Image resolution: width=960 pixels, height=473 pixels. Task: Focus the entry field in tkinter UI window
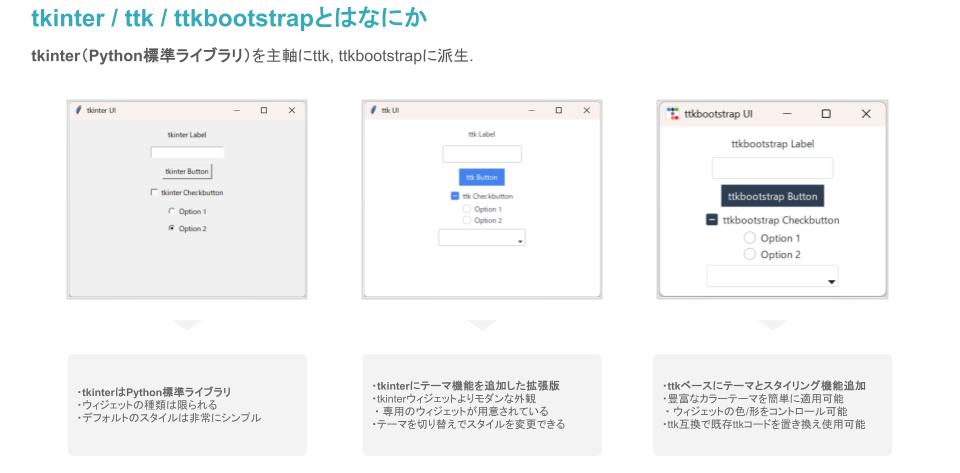[x=187, y=152]
